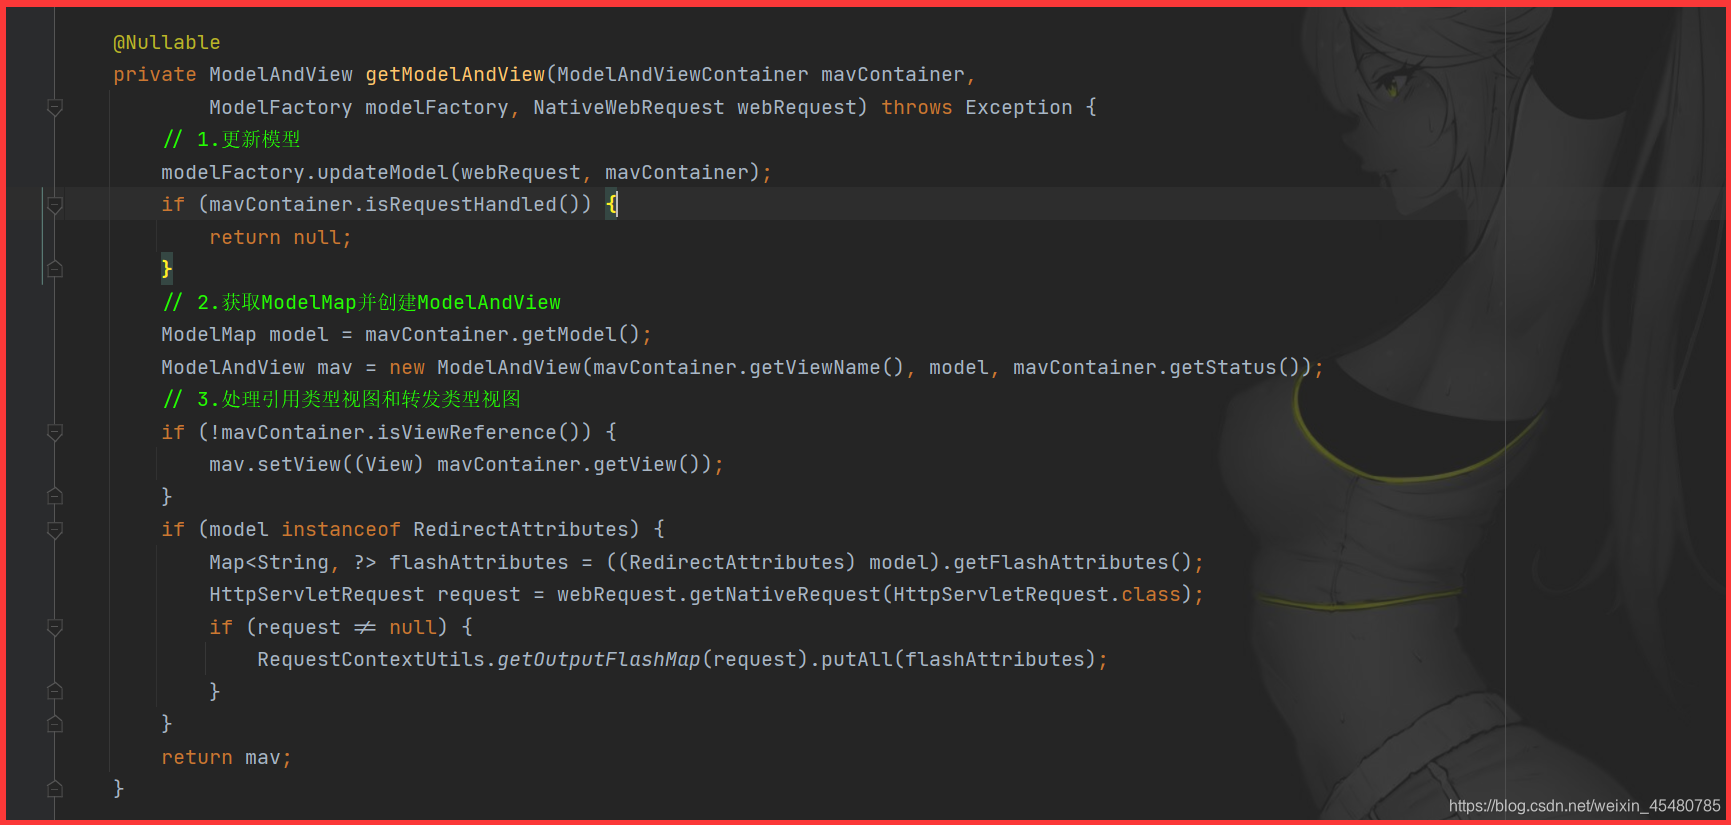Click fold end marker below RequestContextUtils line
The height and width of the screenshot is (825, 1731).
pos(55,691)
